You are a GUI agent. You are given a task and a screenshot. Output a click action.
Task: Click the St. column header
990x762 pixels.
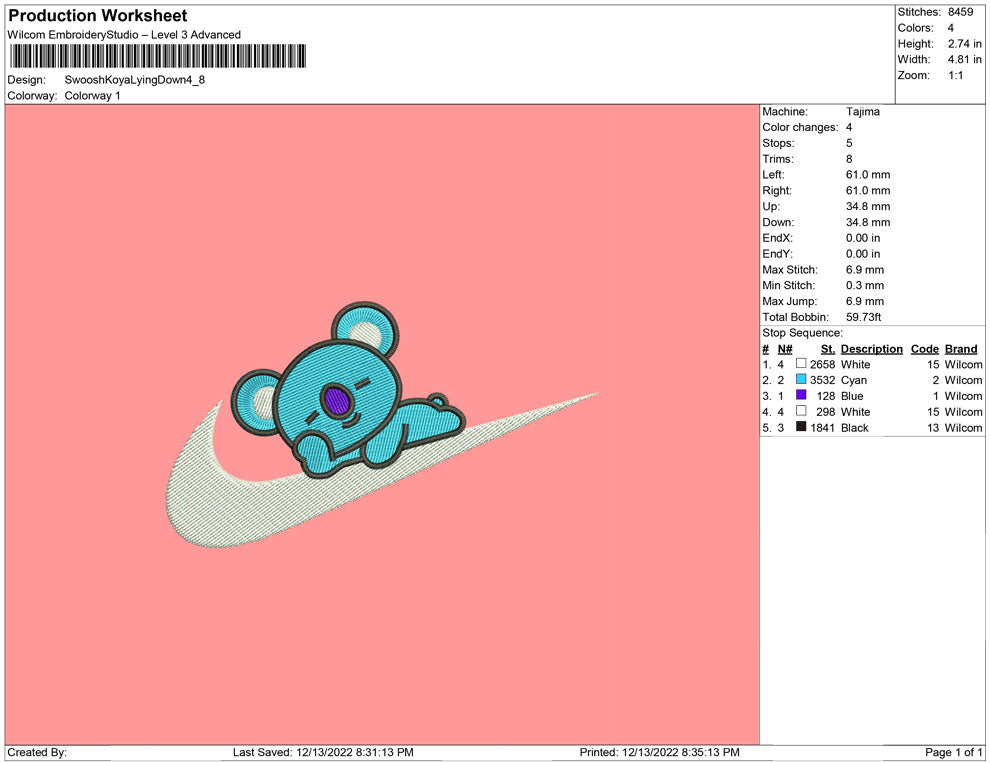(827, 349)
